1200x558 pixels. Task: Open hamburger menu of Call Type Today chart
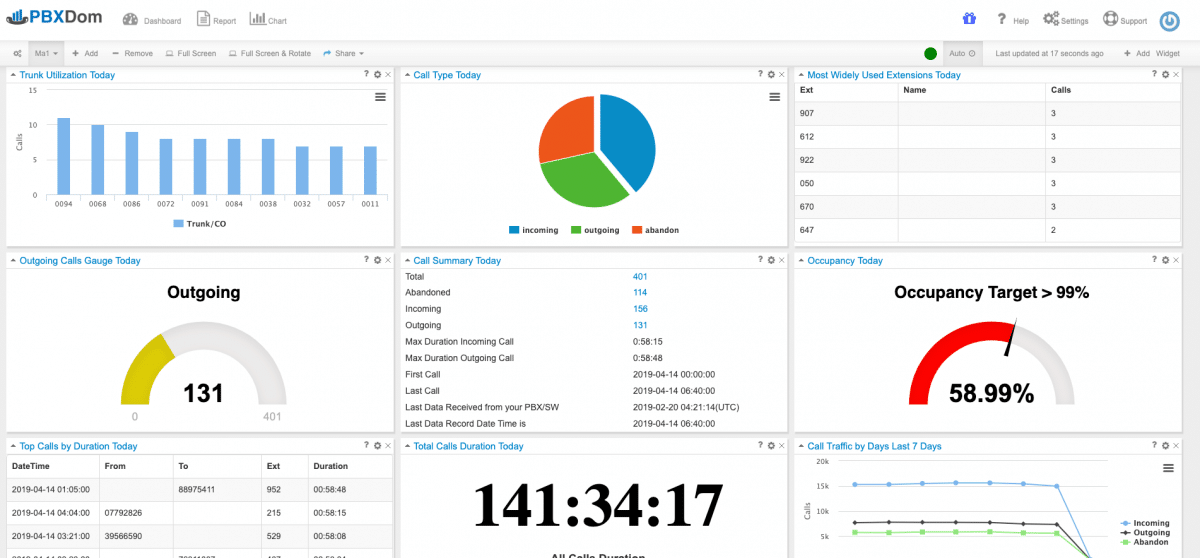point(774,97)
